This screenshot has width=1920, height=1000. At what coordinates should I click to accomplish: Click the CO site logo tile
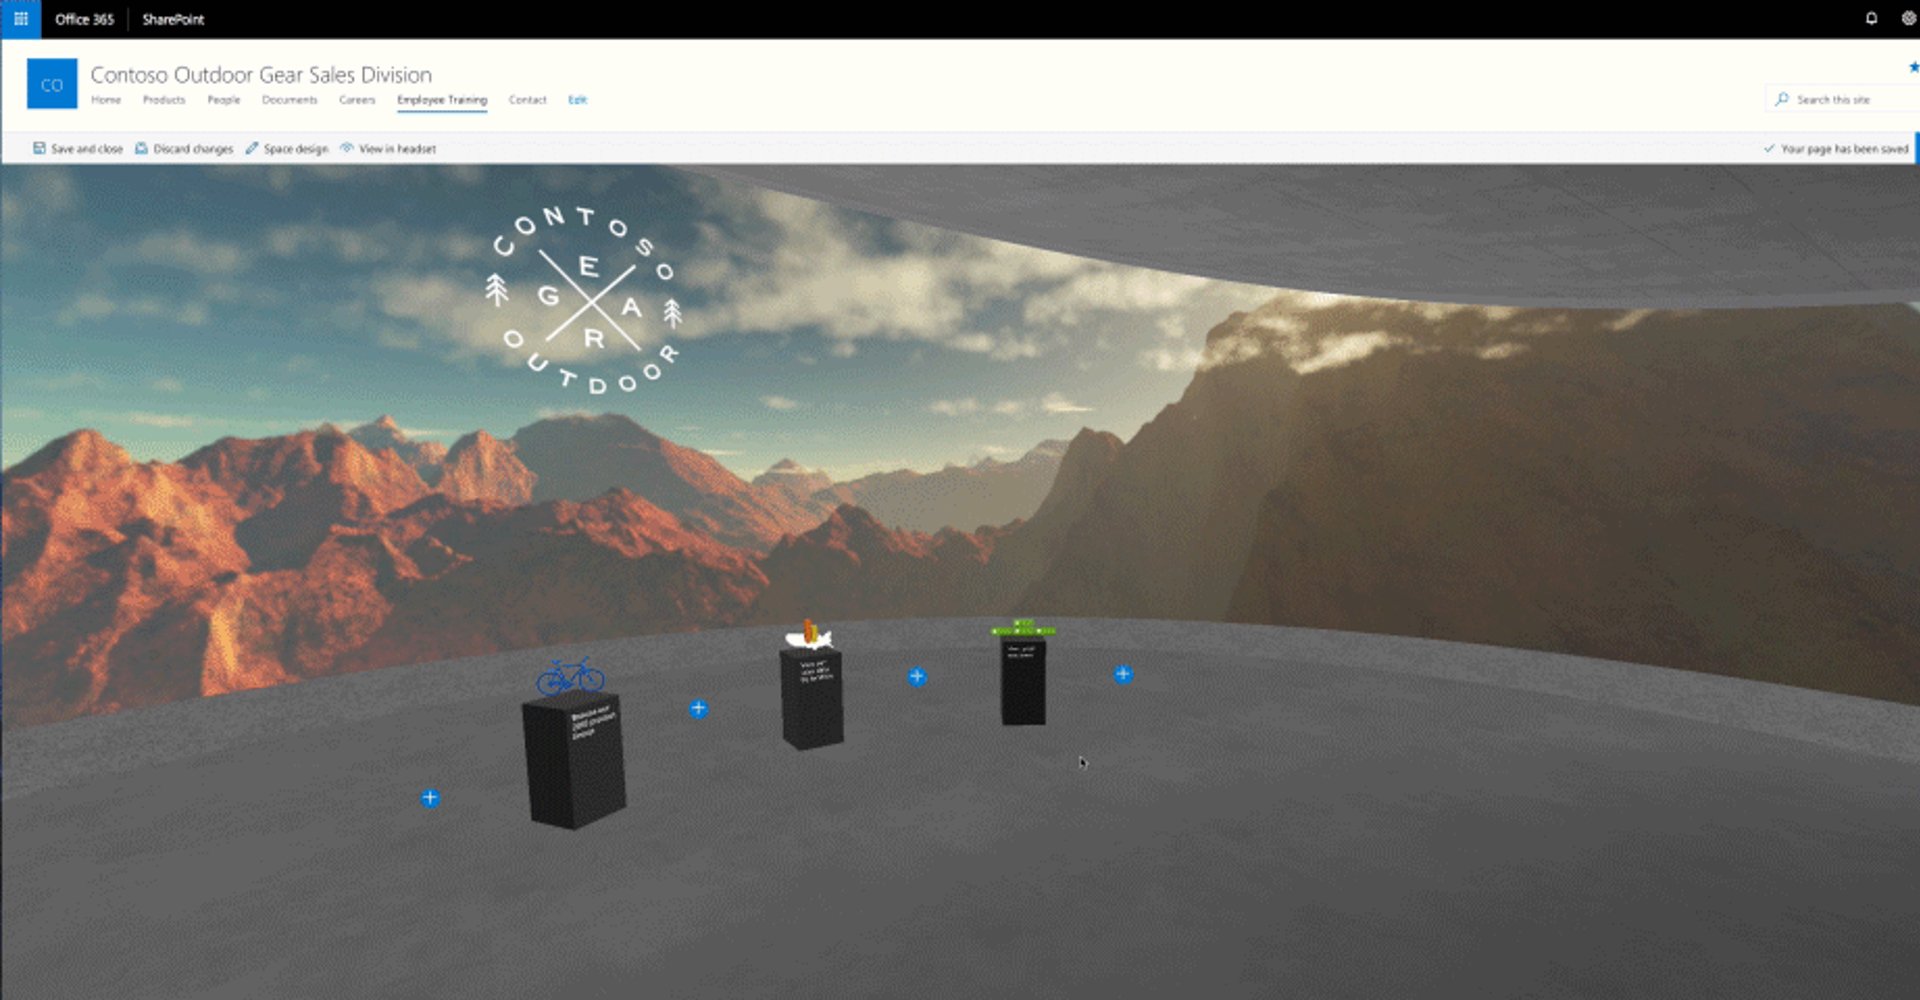point(52,84)
